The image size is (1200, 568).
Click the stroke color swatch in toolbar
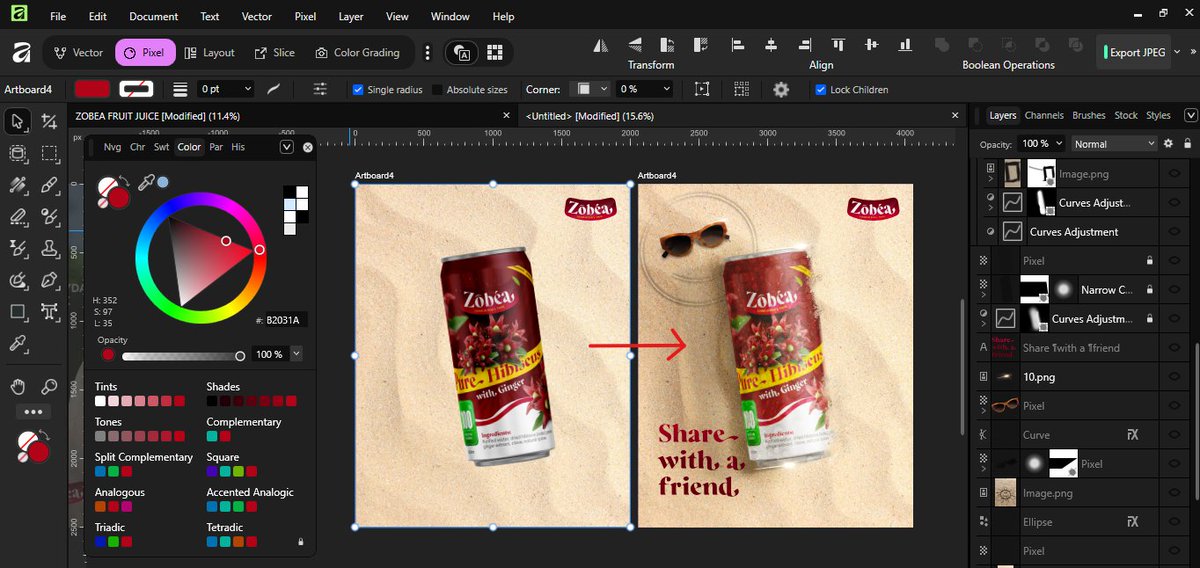point(138,89)
